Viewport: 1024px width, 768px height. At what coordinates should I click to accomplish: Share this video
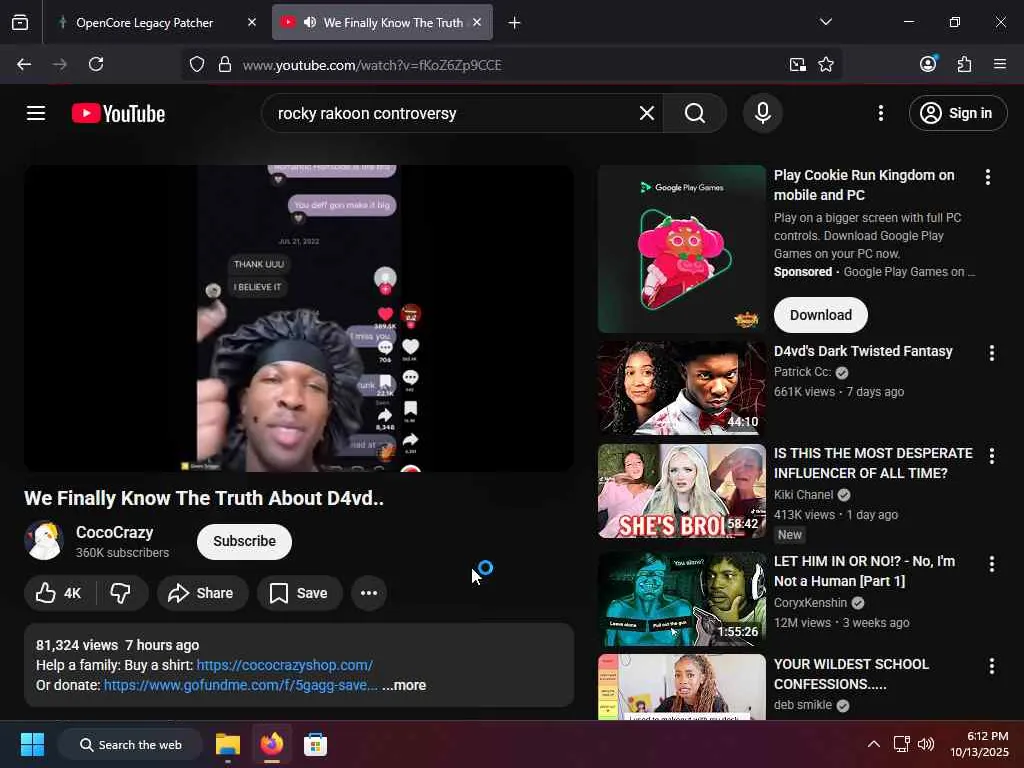tap(202, 593)
